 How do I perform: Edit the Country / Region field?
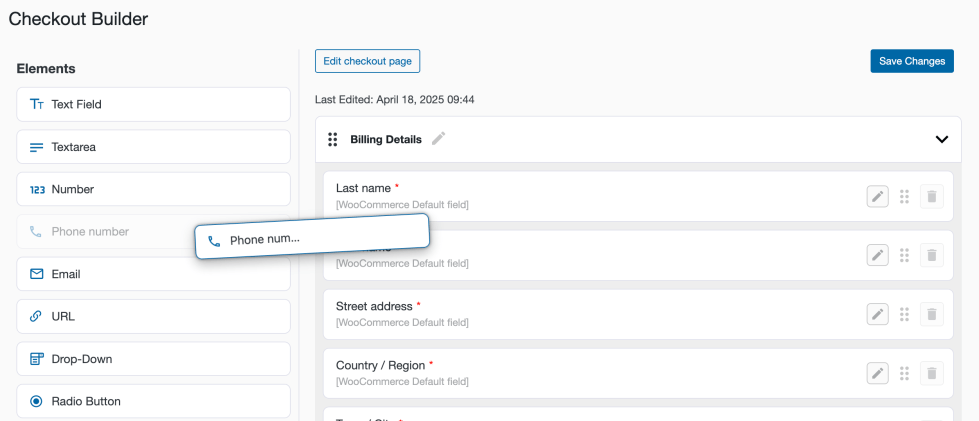(x=877, y=373)
